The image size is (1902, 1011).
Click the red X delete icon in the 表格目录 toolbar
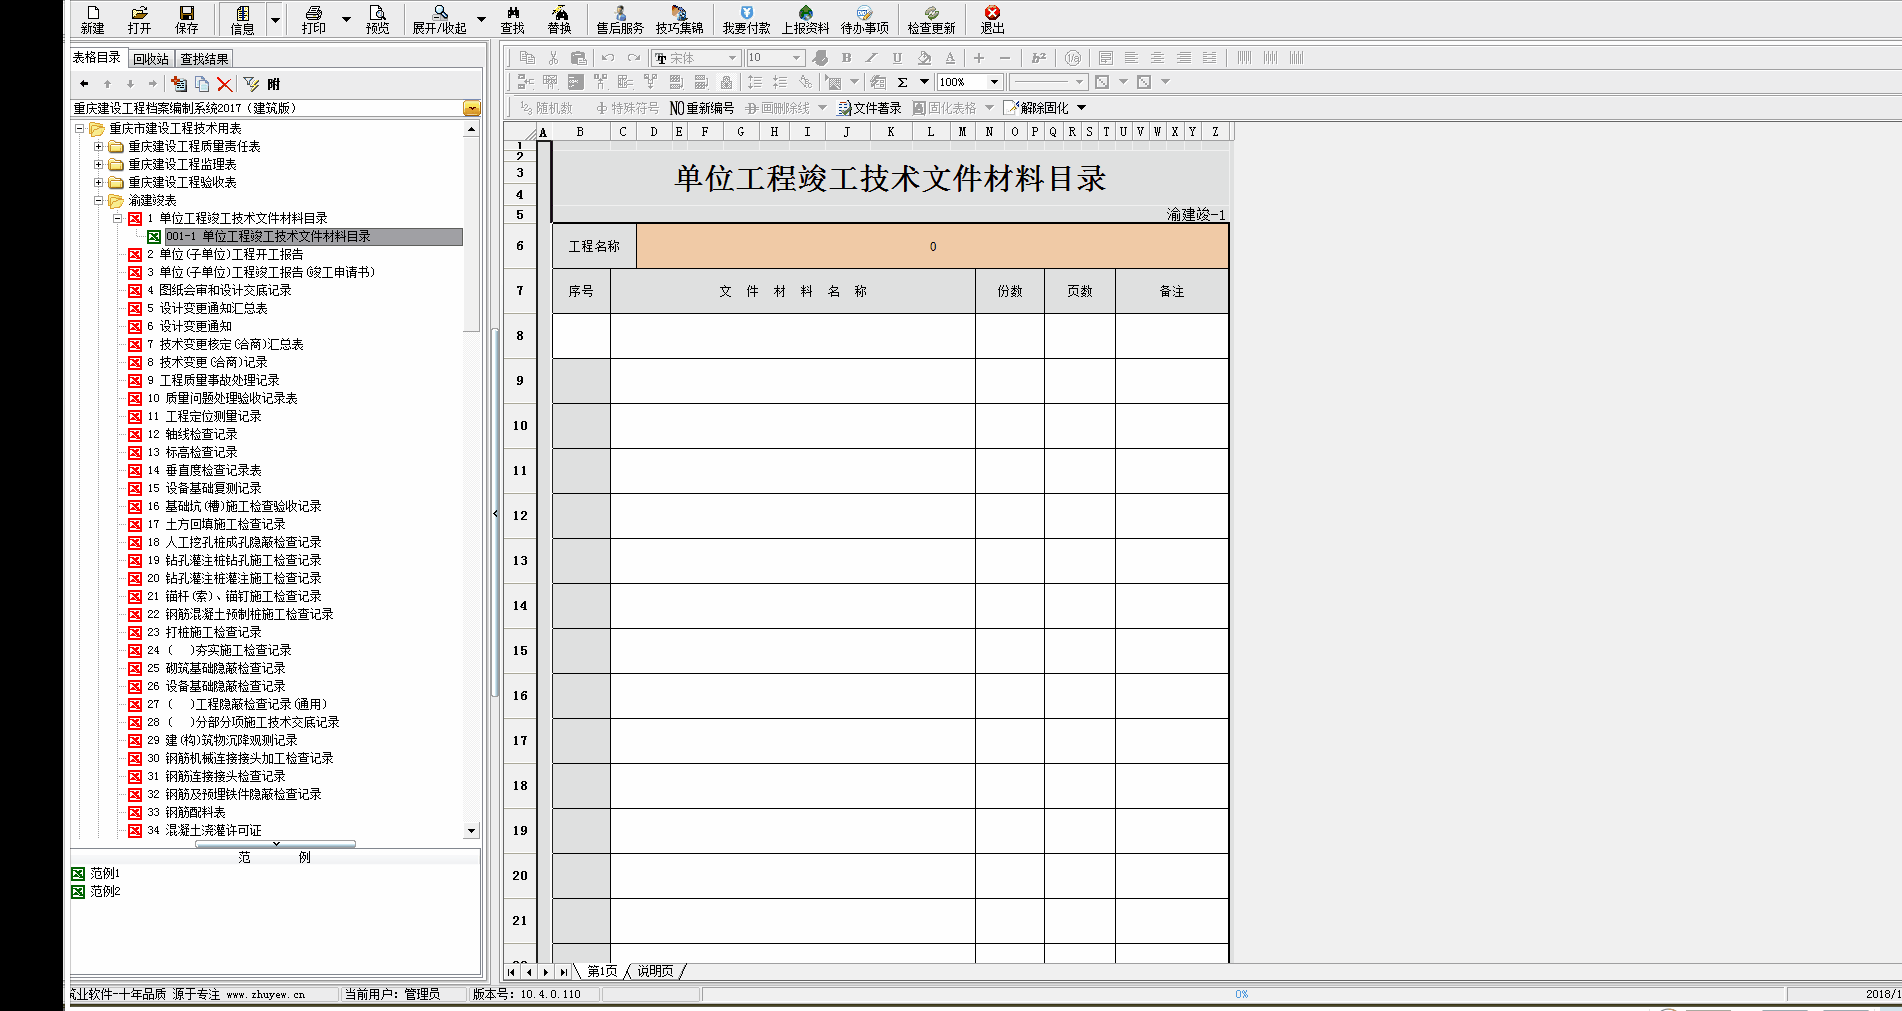225,85
